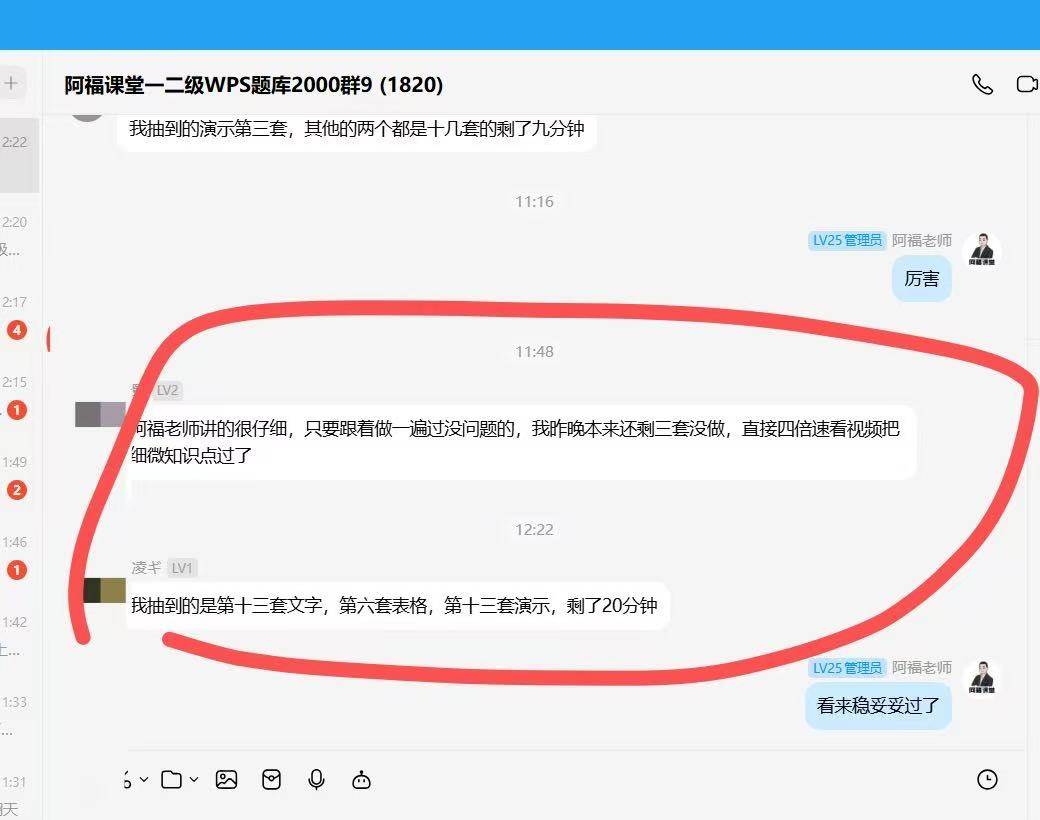Open the folder/file send icon

pos(172,780)
